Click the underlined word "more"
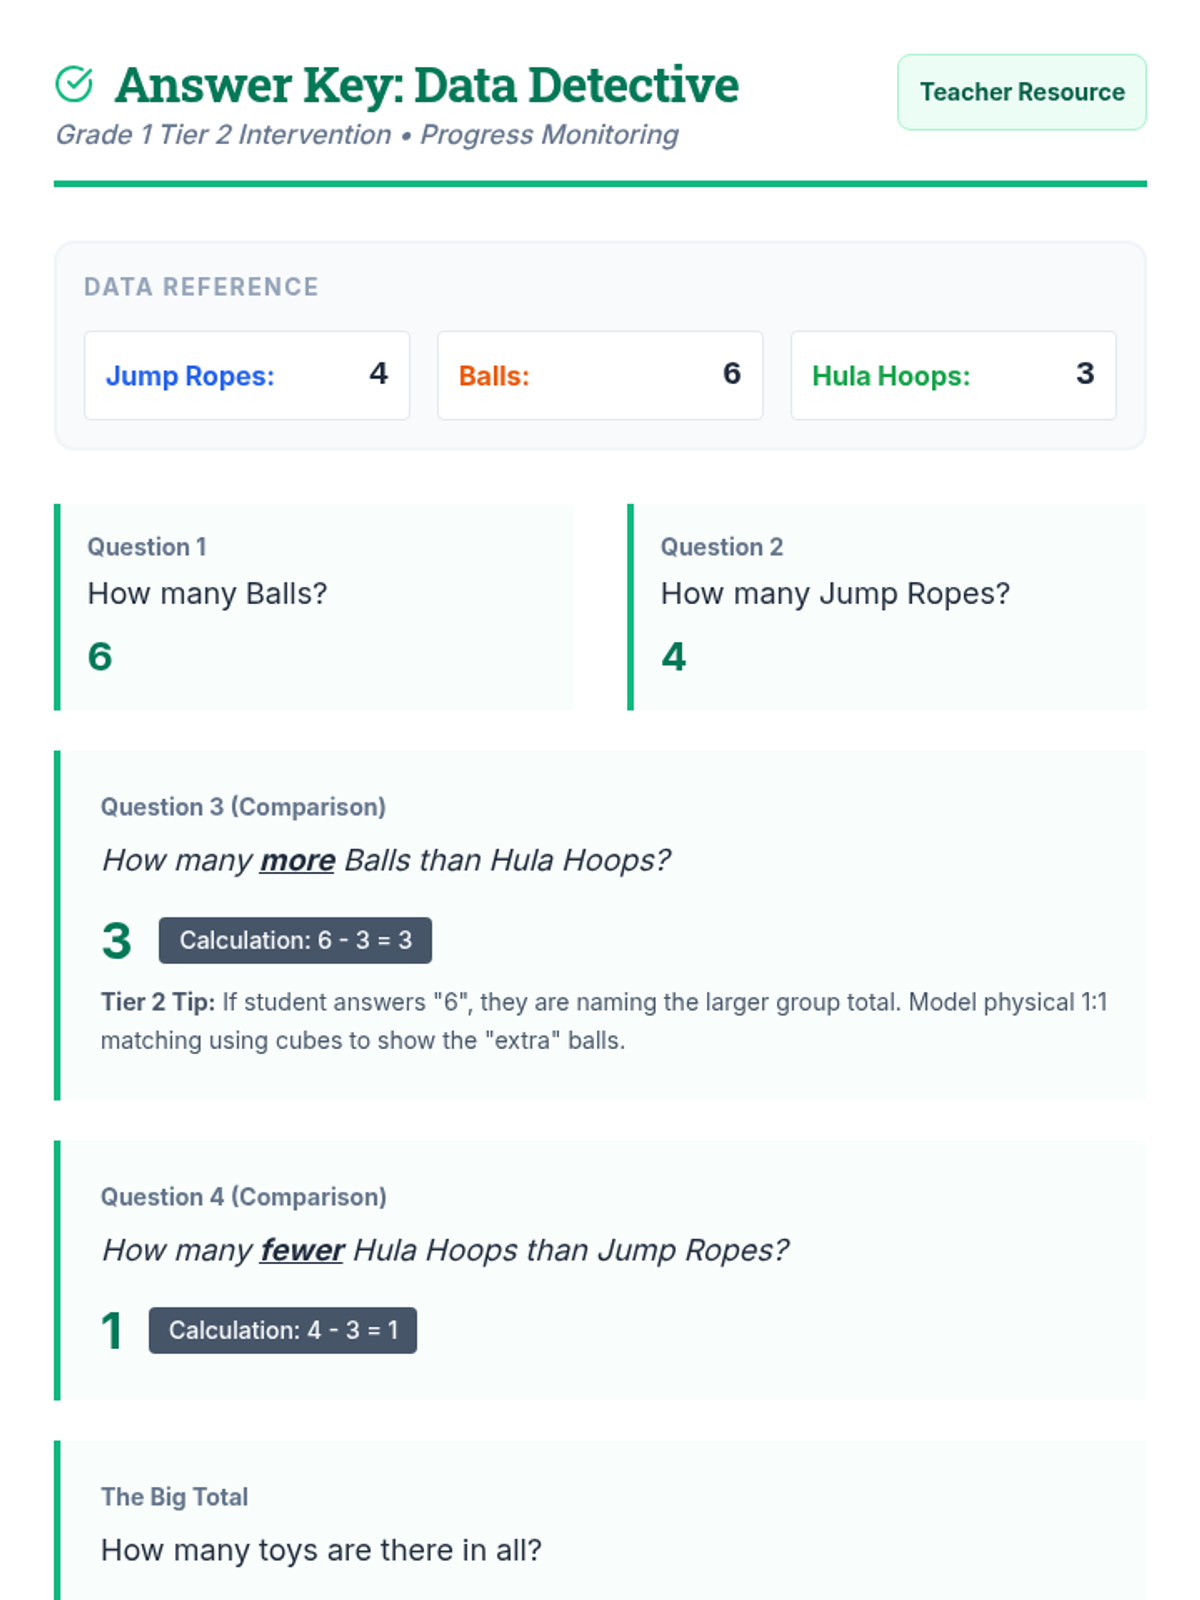Screen dimensions: 1200x1600 [x=297, y=860]
